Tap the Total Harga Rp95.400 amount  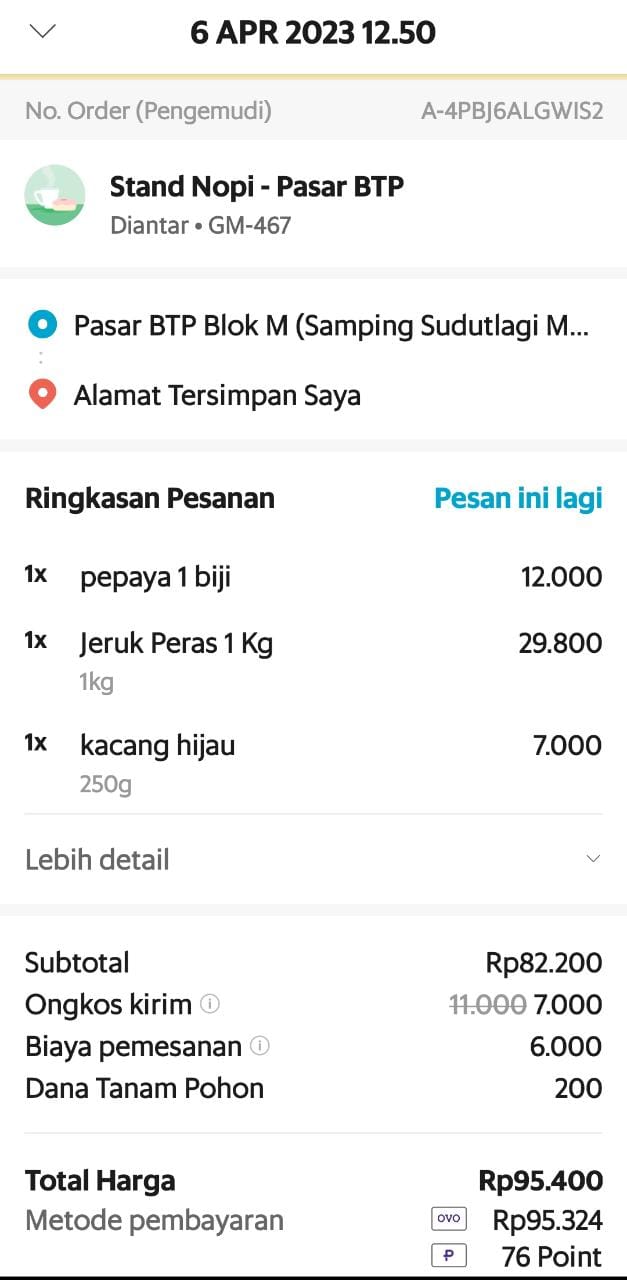point(540,1181)
